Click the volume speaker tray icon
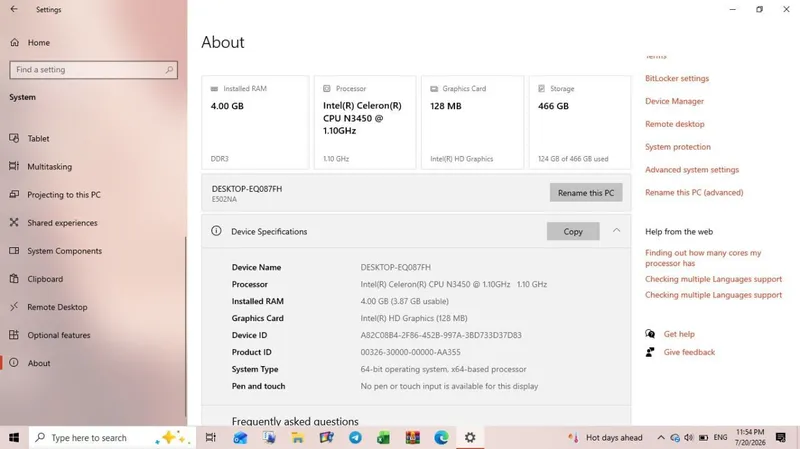The width and height of the screenshot is (800, 449). [x=689, y=437]
